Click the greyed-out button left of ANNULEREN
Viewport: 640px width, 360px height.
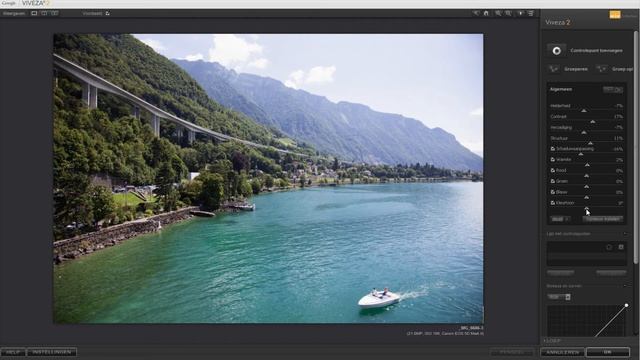pos(512,352)
